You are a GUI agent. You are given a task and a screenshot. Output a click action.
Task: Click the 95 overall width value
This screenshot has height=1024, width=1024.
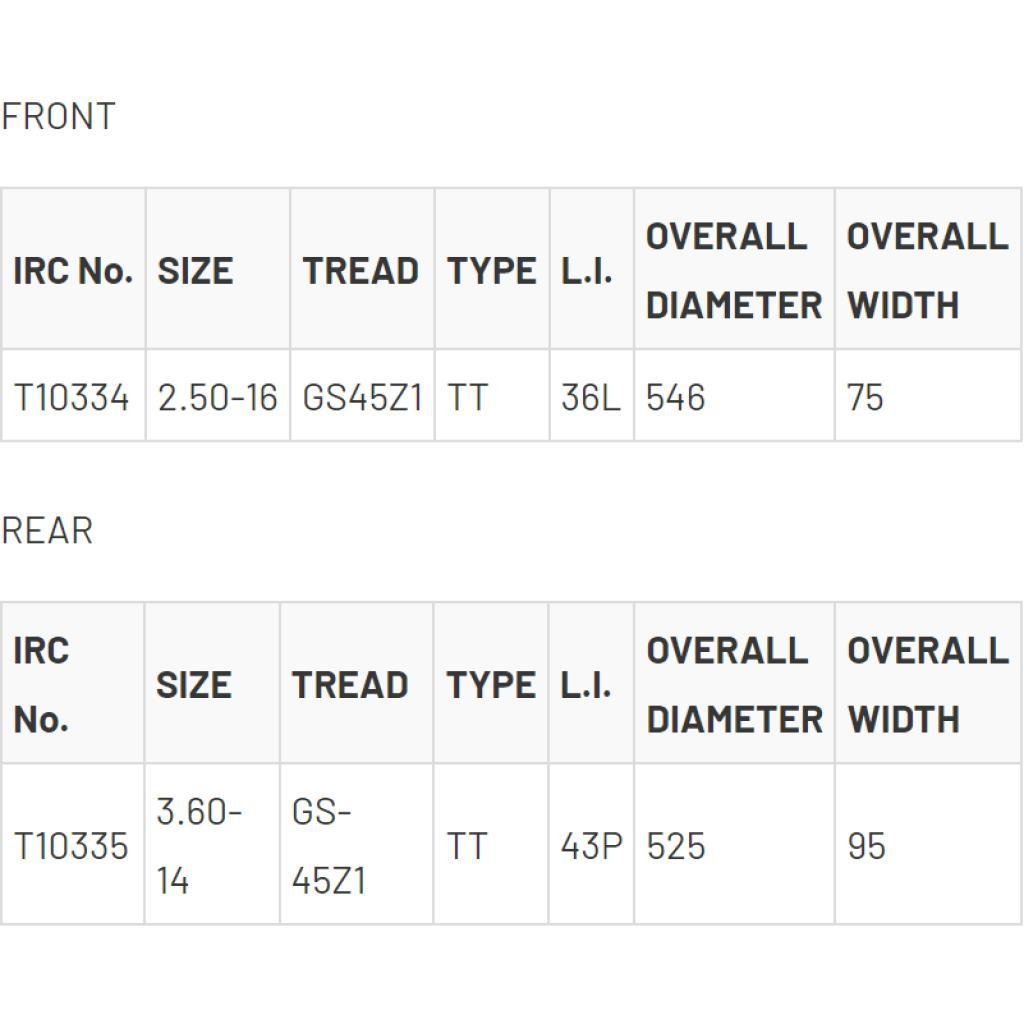coord(867,846)
